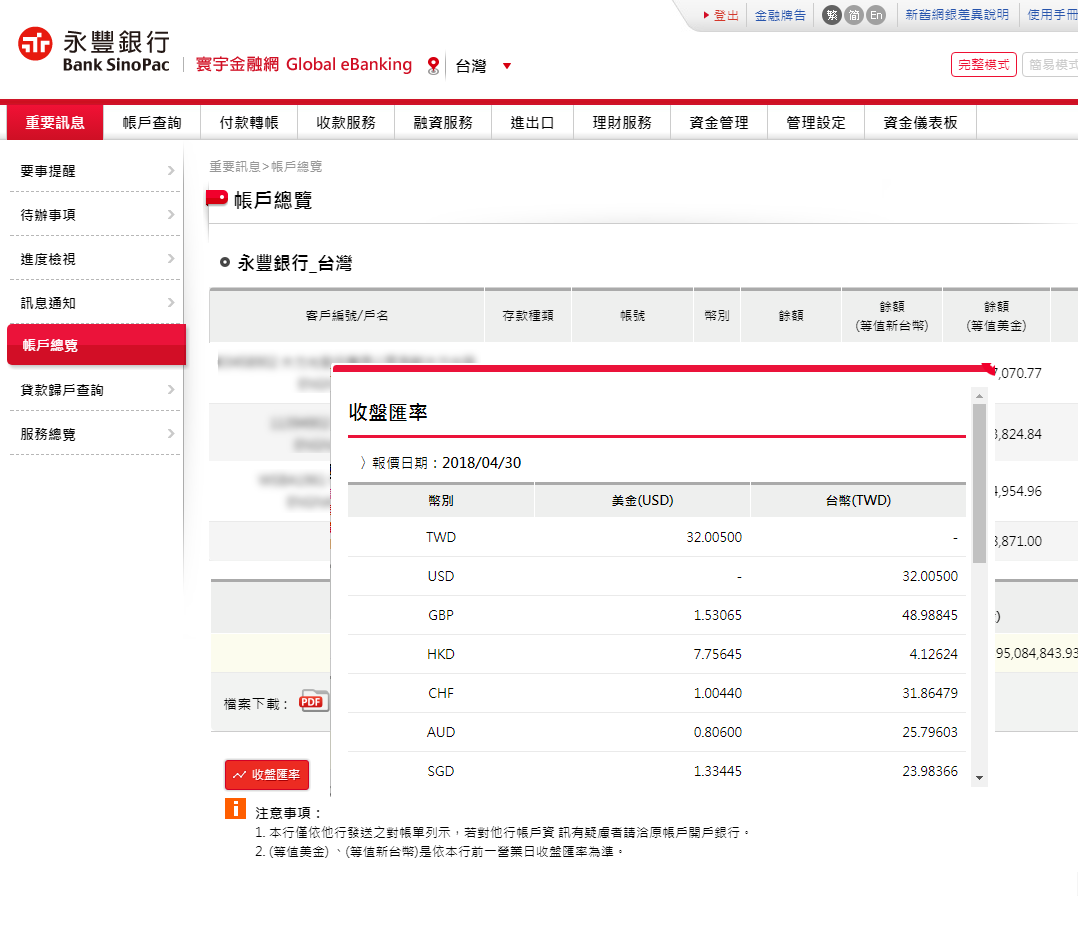Open the 台灣 region dropdown arrow
Image resolution: width=1078 pixels, height=925 pixels.
507,66
